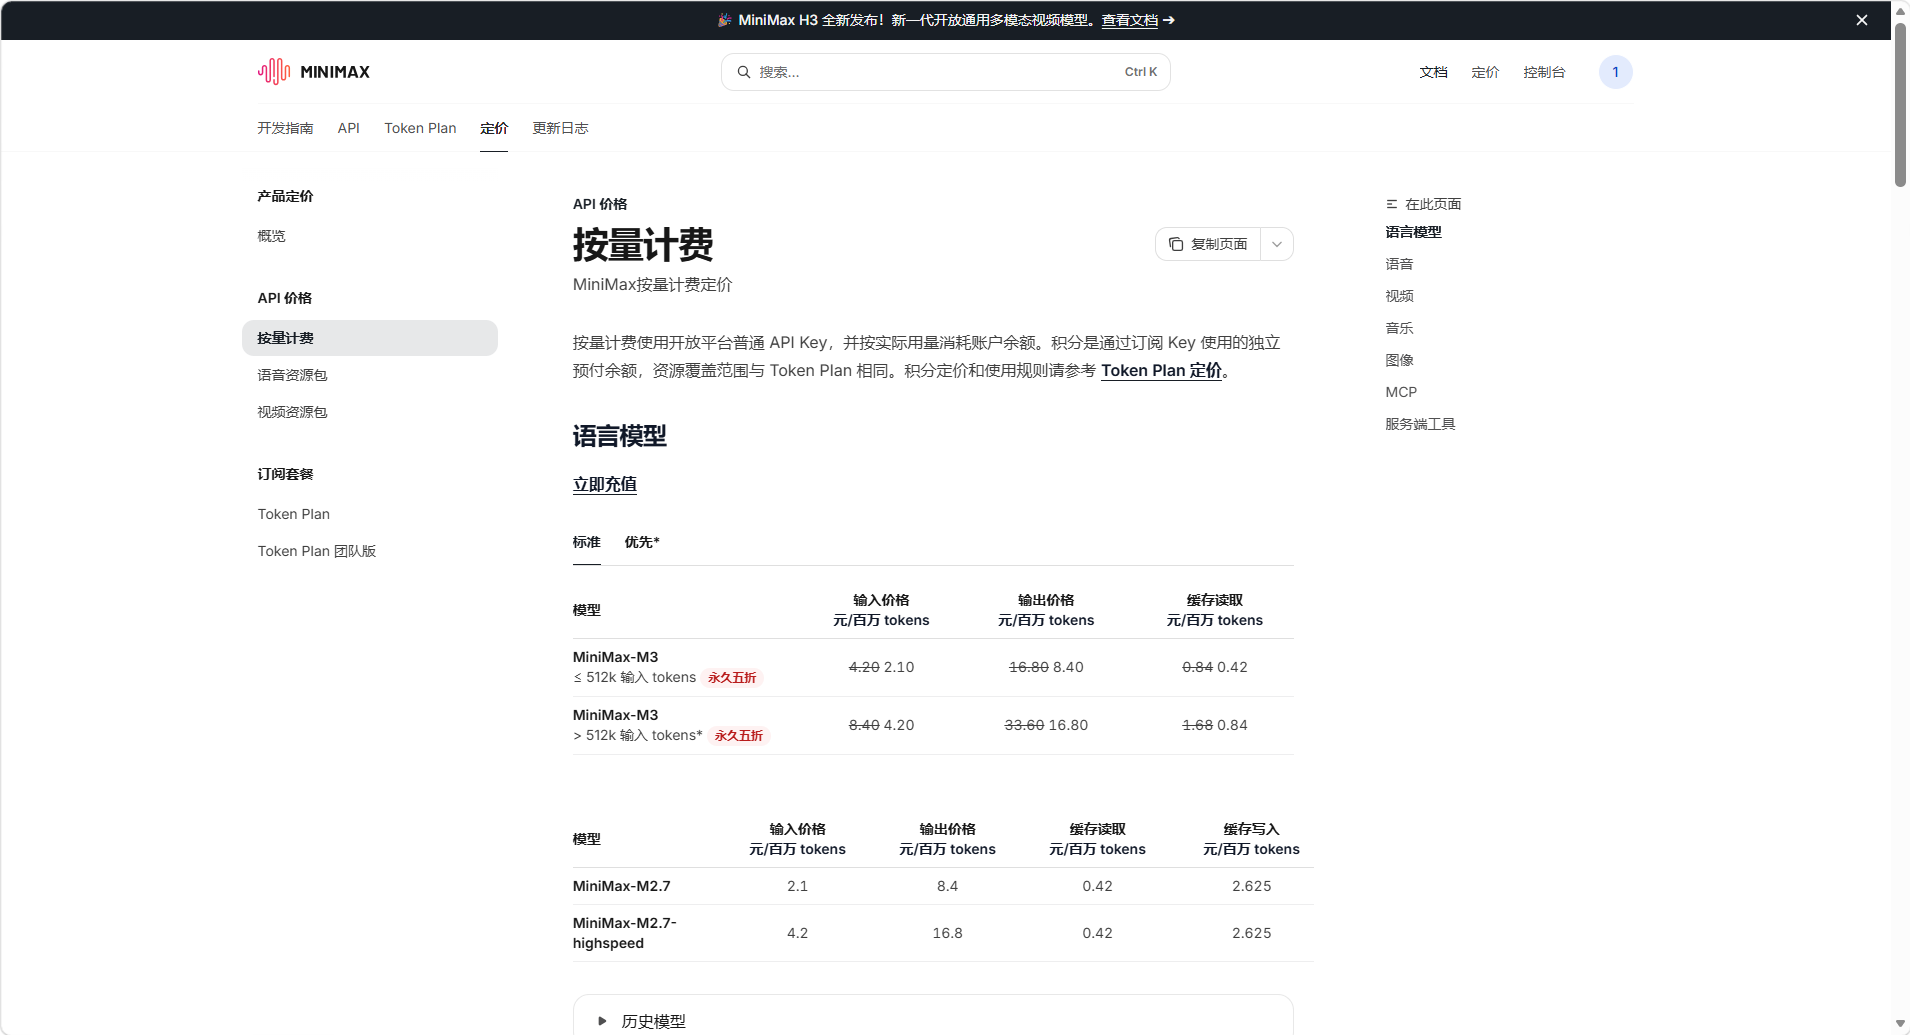1910x1035 pixels.
Task: Click the on-this-page list icon
Action: [x=1391, y=204]
